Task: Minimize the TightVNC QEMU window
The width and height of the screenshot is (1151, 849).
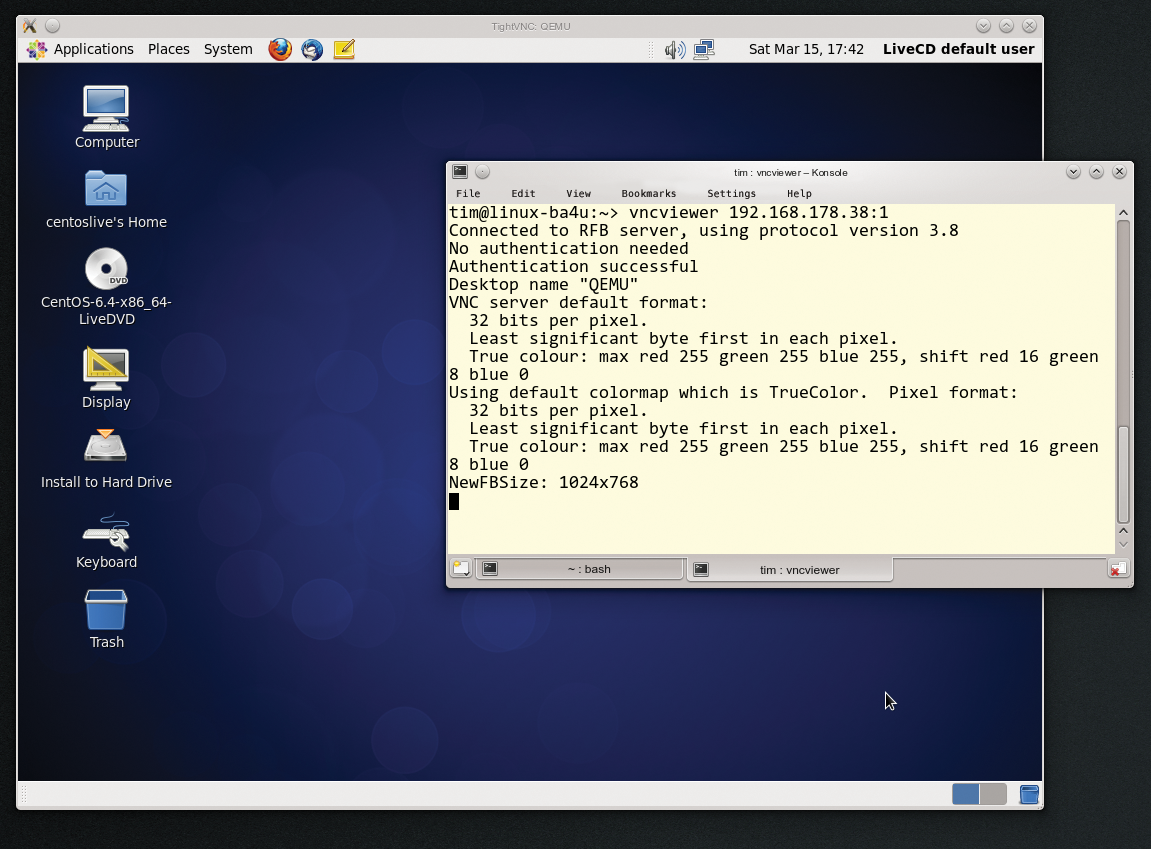Action: coord(984,26)
